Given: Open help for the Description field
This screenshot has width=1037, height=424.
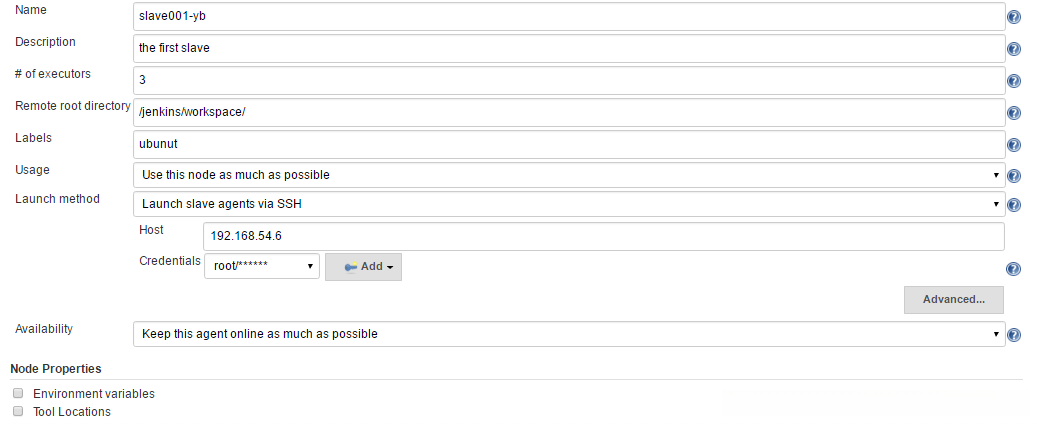Looking at the screenshot, I should (x=1014, y=49).
